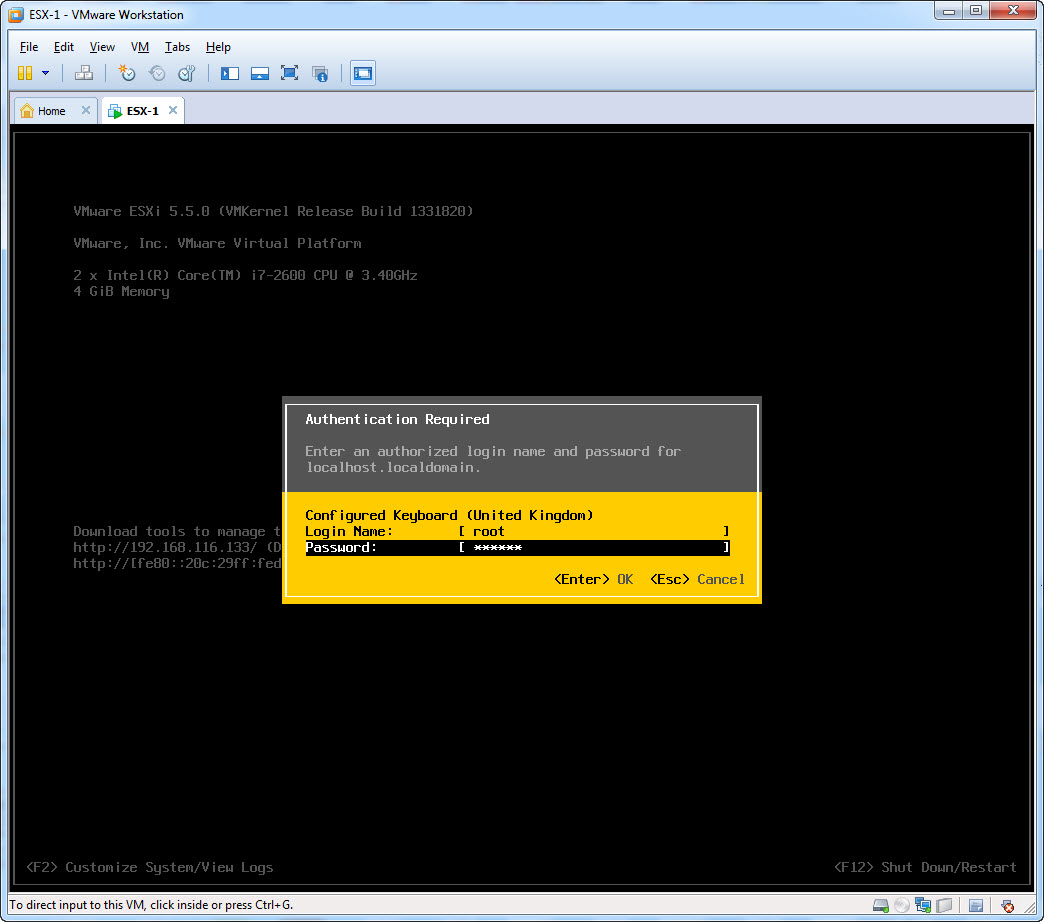The image size is (1044, 922).
Task: Open the Tabs menu
Action: click(177, 47)
